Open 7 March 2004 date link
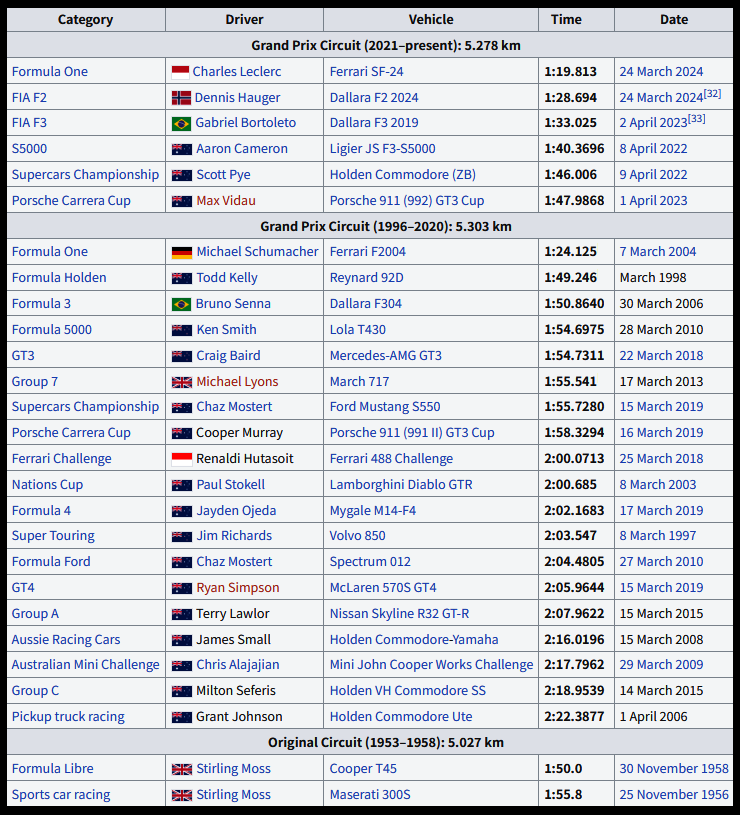The height and width of the screenshot is (815, 740). [657, 252]
